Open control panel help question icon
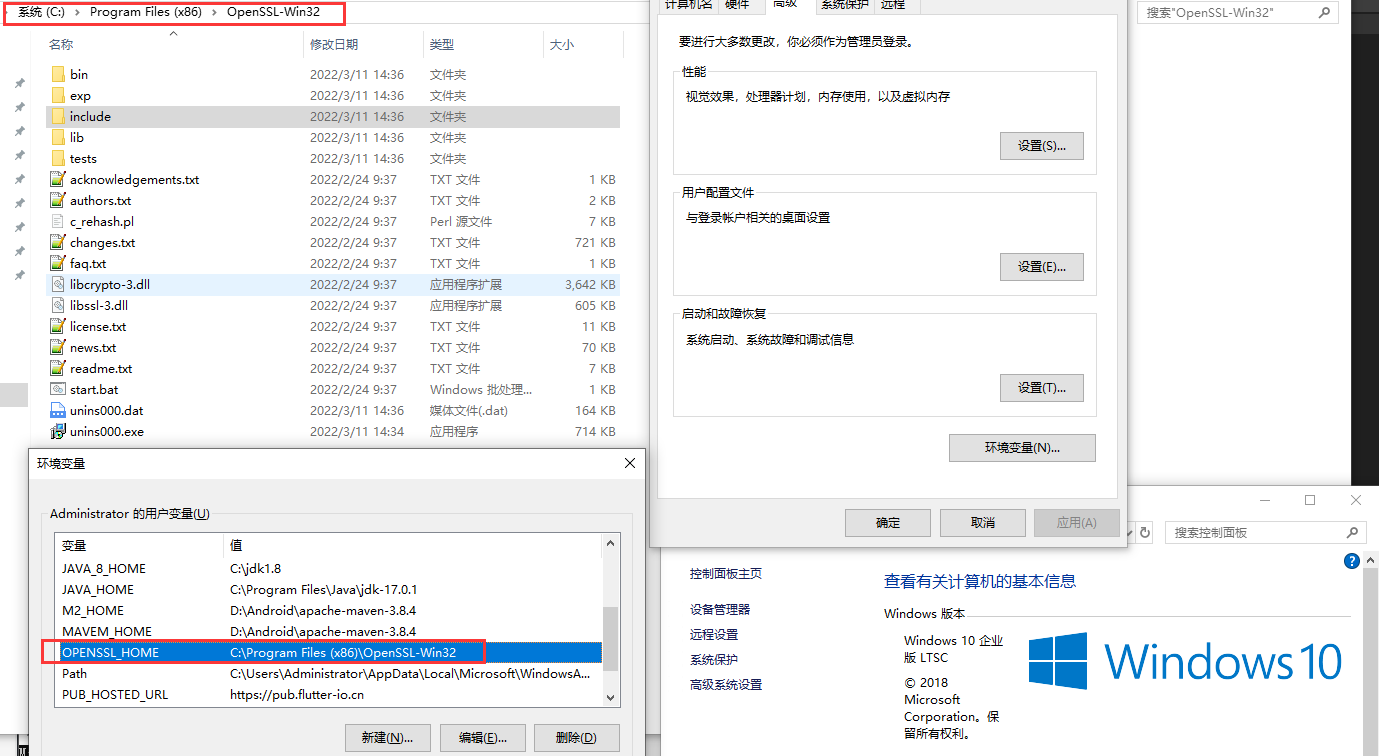Image resolution: width=1379 pixels, height=756 pixels. point(1352,562)
